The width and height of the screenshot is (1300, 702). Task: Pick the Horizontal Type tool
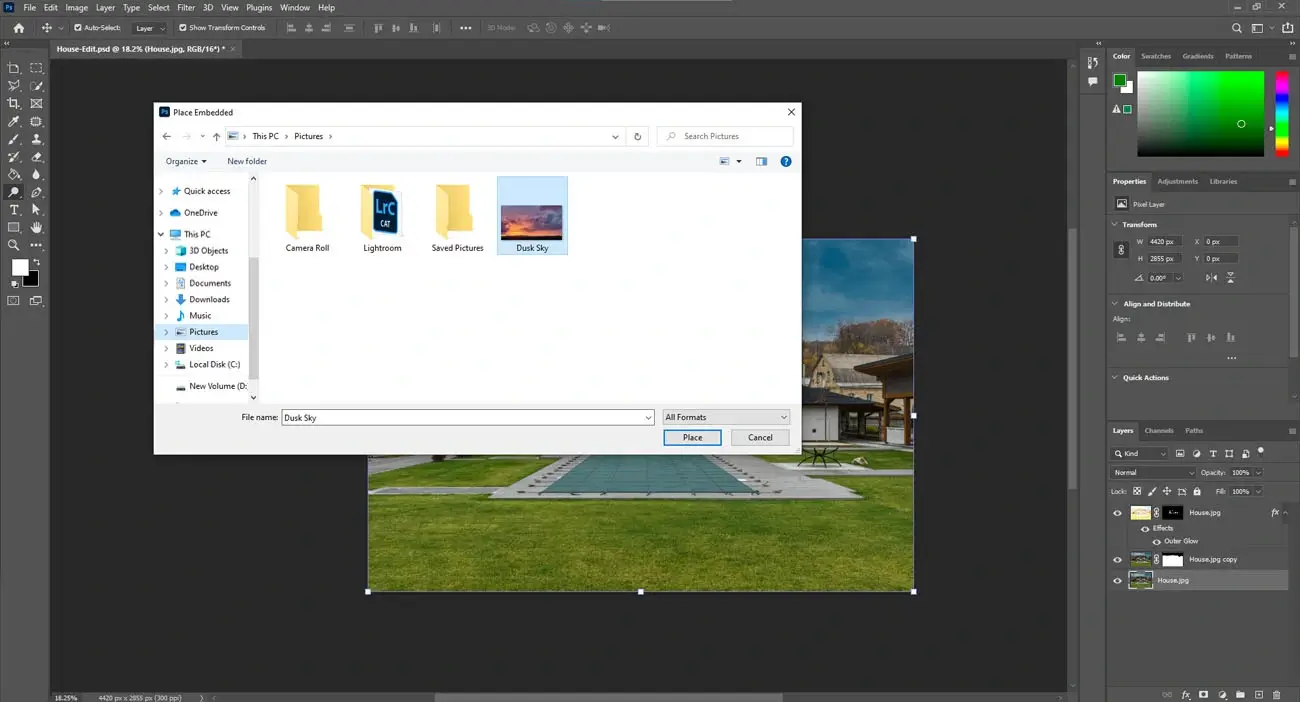[x=14, y=208]
